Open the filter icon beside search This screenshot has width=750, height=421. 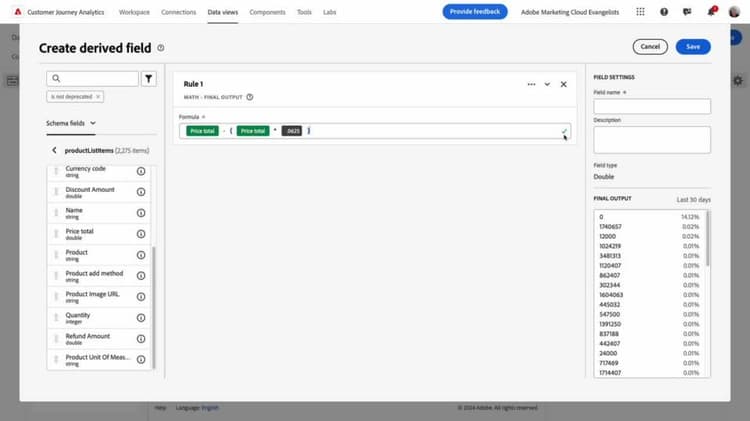pos(149,78)
